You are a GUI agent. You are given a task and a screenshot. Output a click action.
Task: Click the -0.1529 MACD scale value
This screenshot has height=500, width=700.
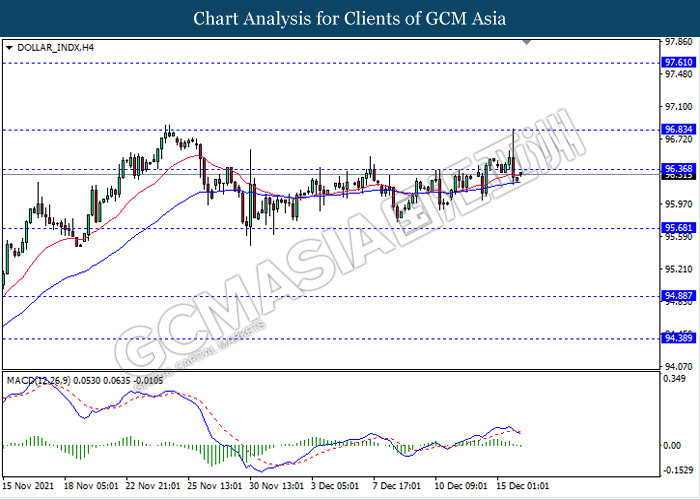[678, 470]
